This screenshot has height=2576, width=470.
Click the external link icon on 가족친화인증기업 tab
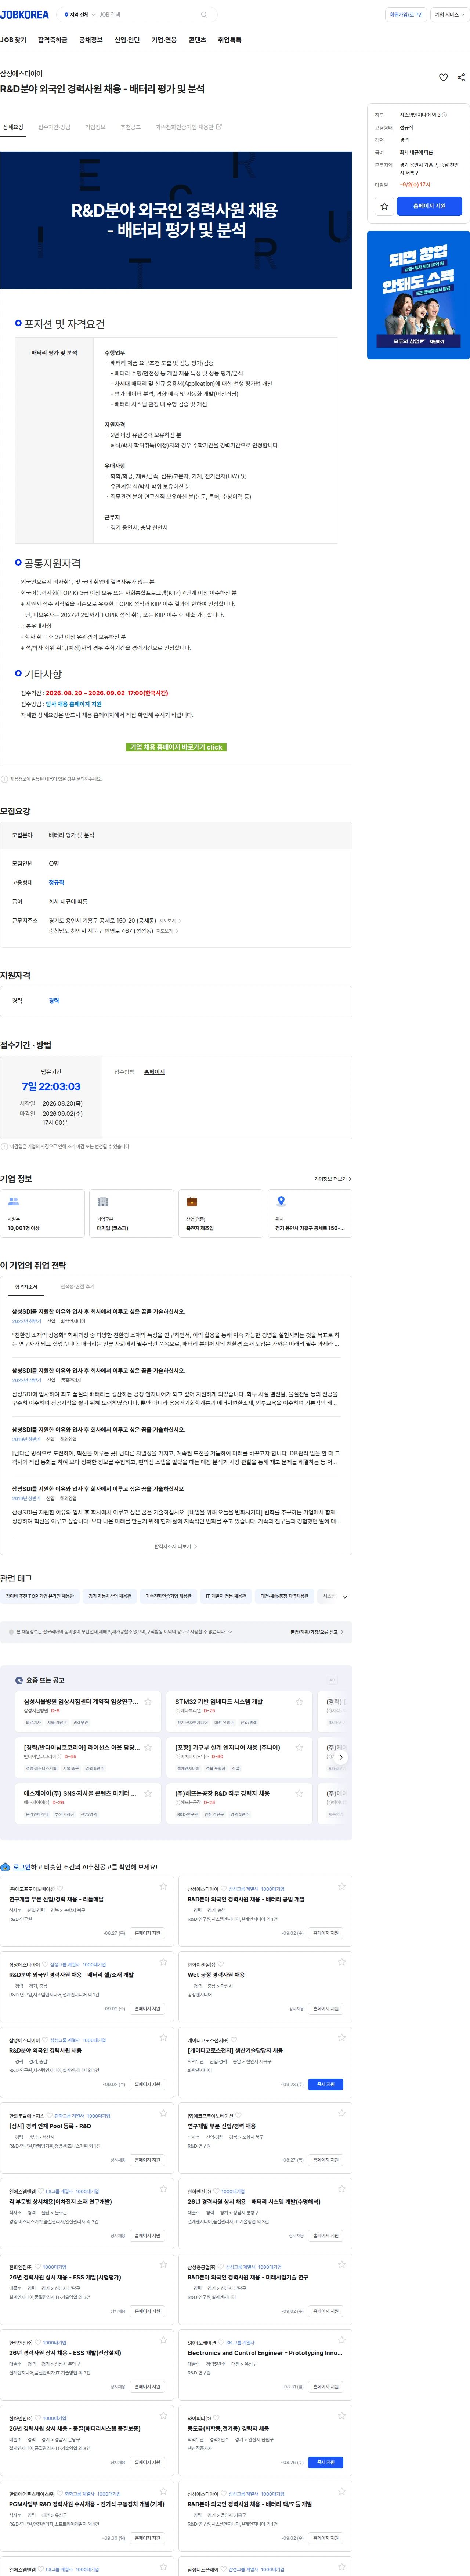point(219,127)
